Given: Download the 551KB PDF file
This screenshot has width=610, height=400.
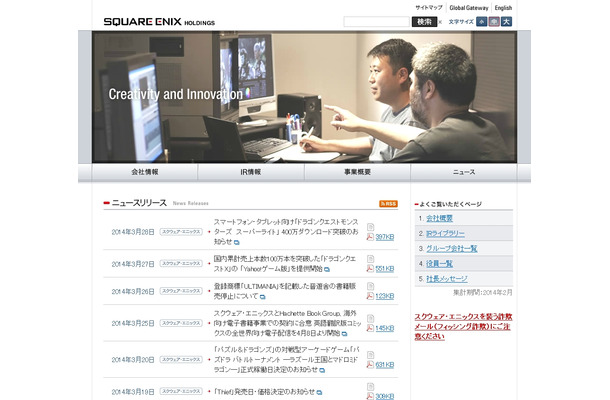Looking at the screenshot, I should coord(385,269).
